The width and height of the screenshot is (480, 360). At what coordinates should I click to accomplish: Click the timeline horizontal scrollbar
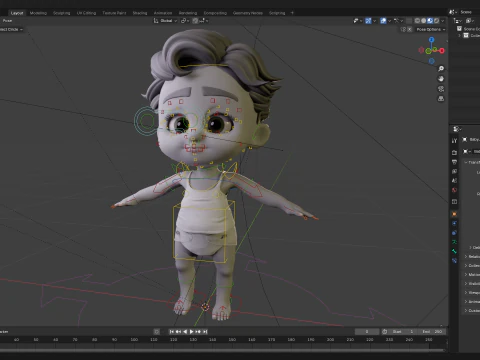click(223, 350)
